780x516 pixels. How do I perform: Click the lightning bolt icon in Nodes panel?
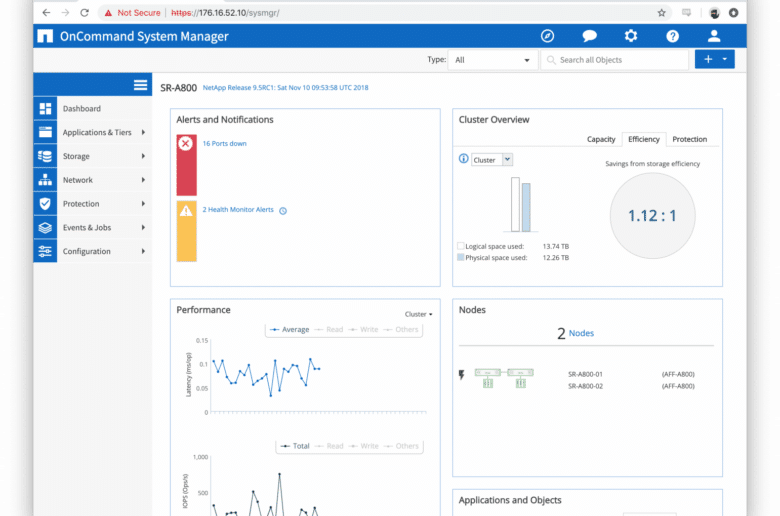pyautogui.click(x=462, y=375)
